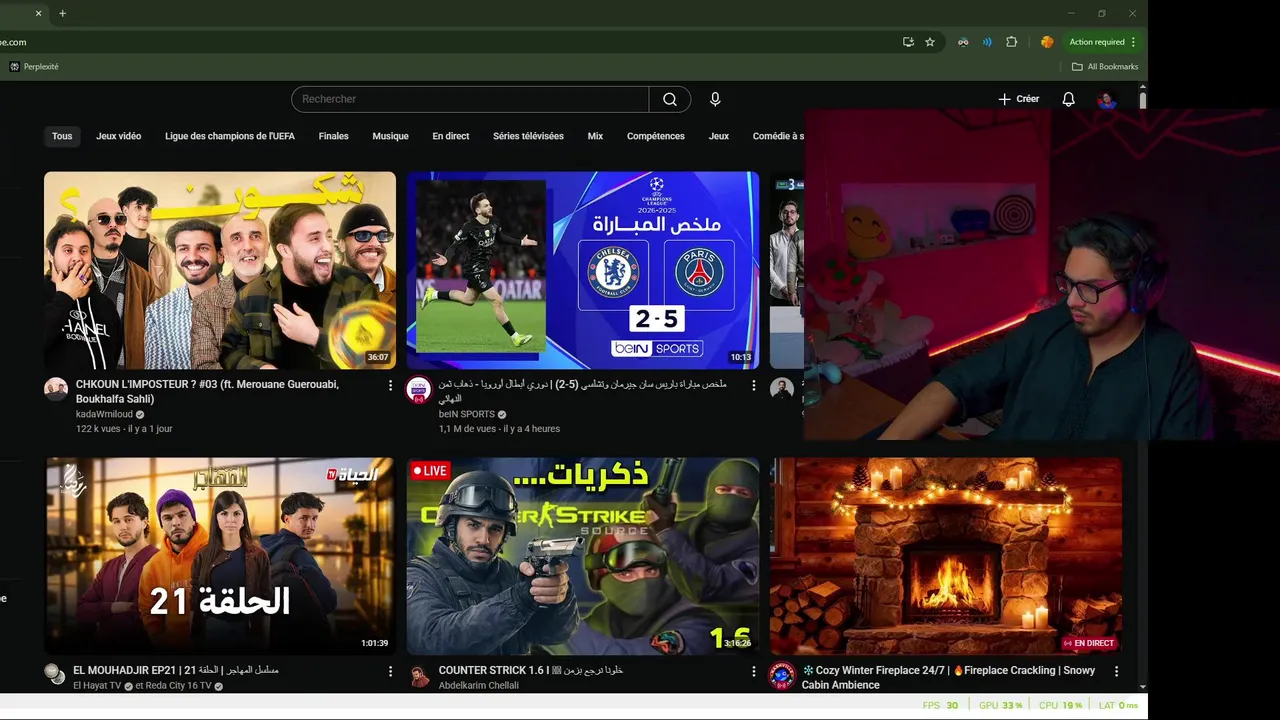Image resolution: width=1280 pixels, height=720 pixels.
Task: Filter by Ligue des champions de l'UEFA
Action: [230, 136]
